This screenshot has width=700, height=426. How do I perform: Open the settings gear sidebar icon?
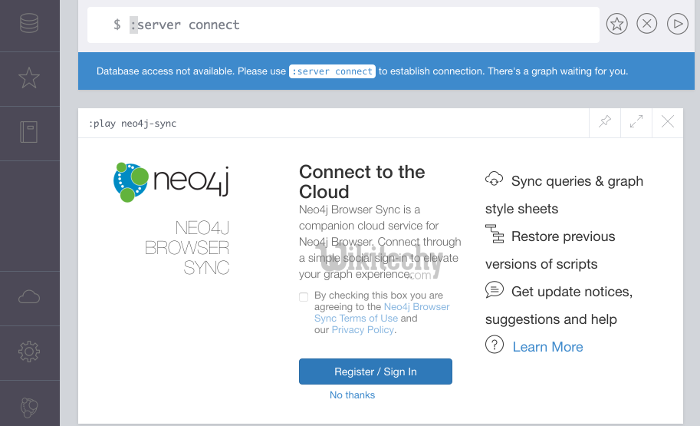point(29,351)
